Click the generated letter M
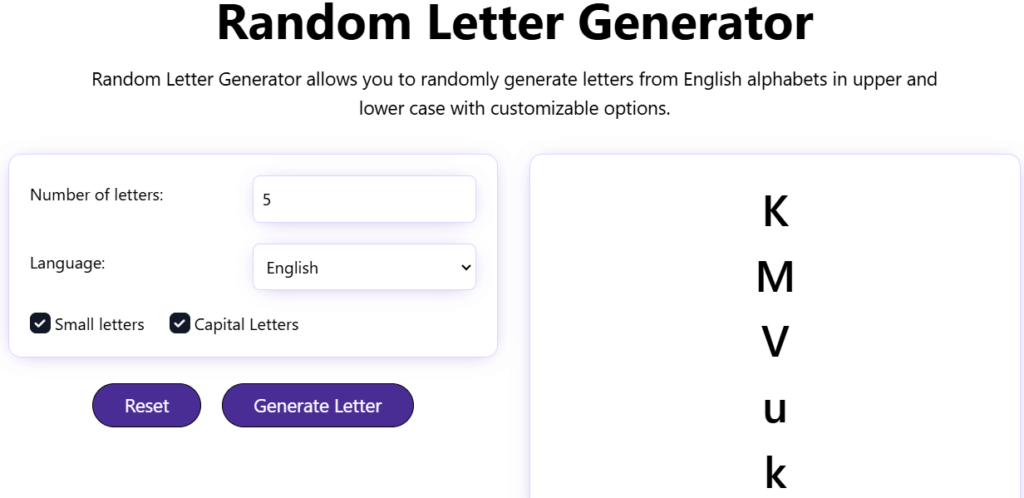Image resolution: width=1024 pixels, height=498 pixels. pos(775,277)
